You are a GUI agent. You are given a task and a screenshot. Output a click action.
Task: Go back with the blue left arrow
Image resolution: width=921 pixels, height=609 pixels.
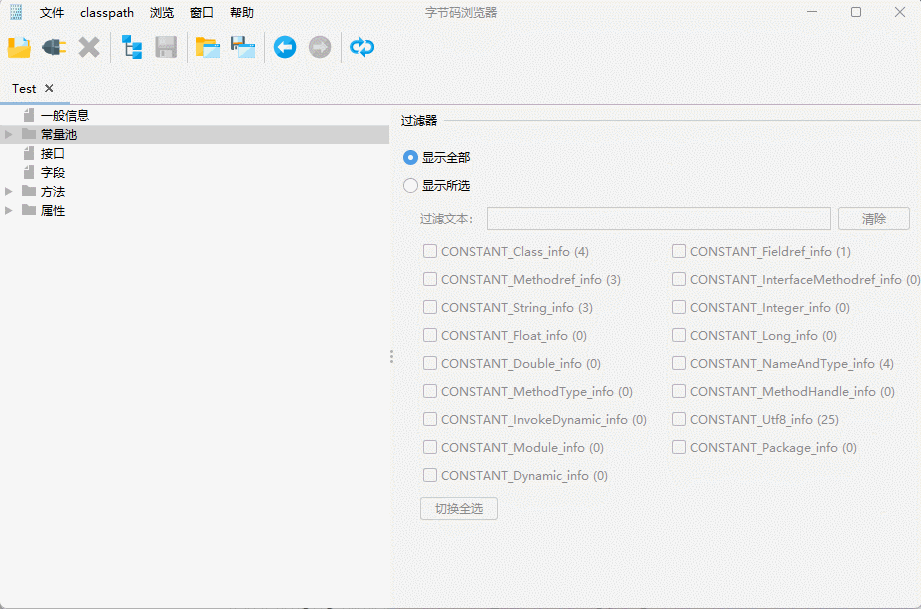coord(285,47)
